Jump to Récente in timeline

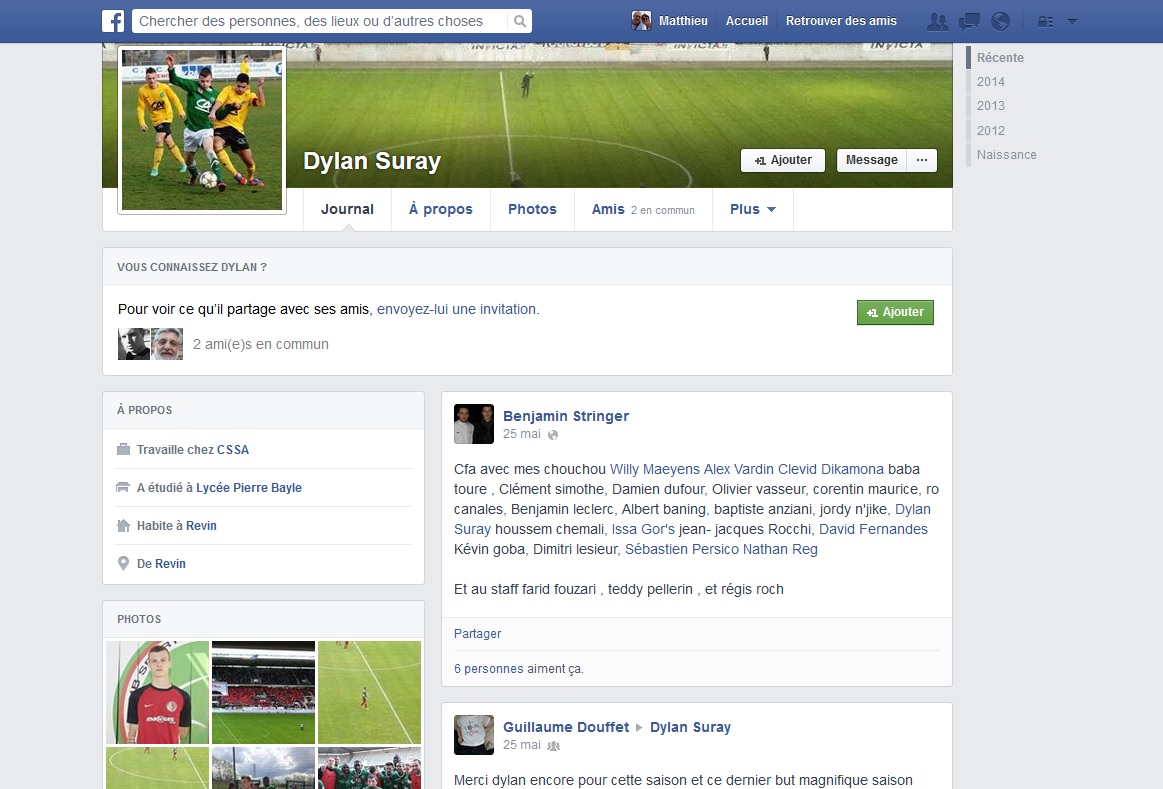tap(1000, 57)
